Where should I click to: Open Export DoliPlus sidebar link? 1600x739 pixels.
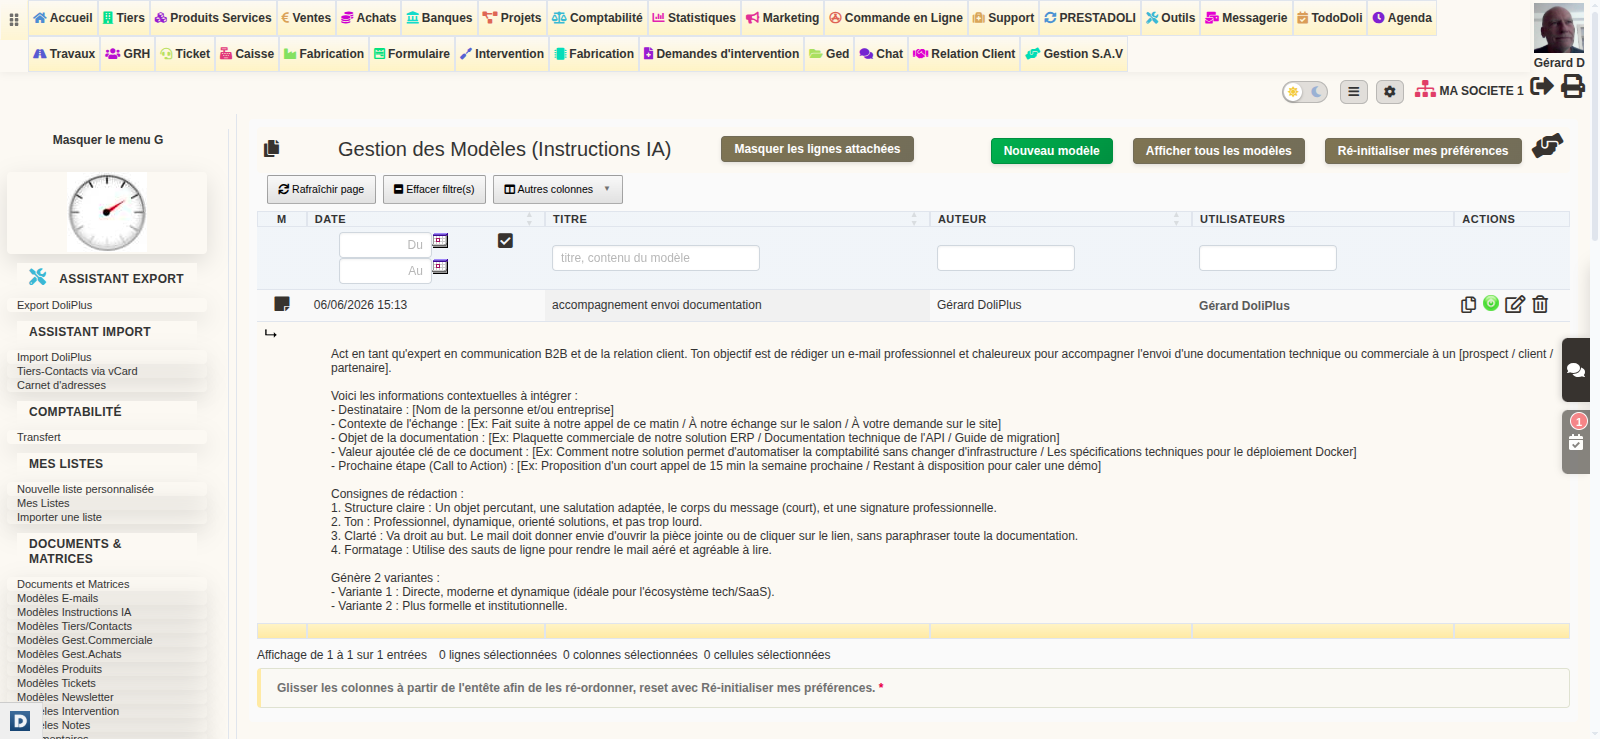click(54, 305)
